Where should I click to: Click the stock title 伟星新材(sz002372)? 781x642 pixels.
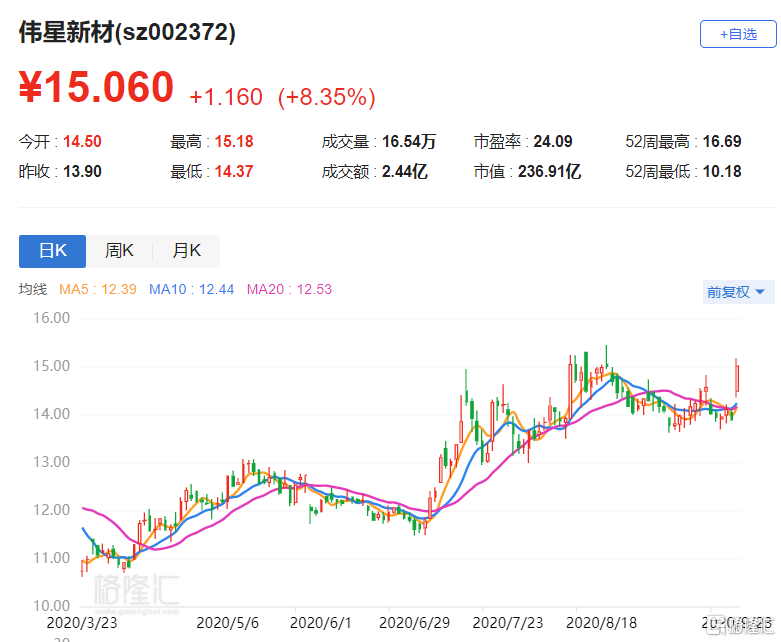click(127, 32)
